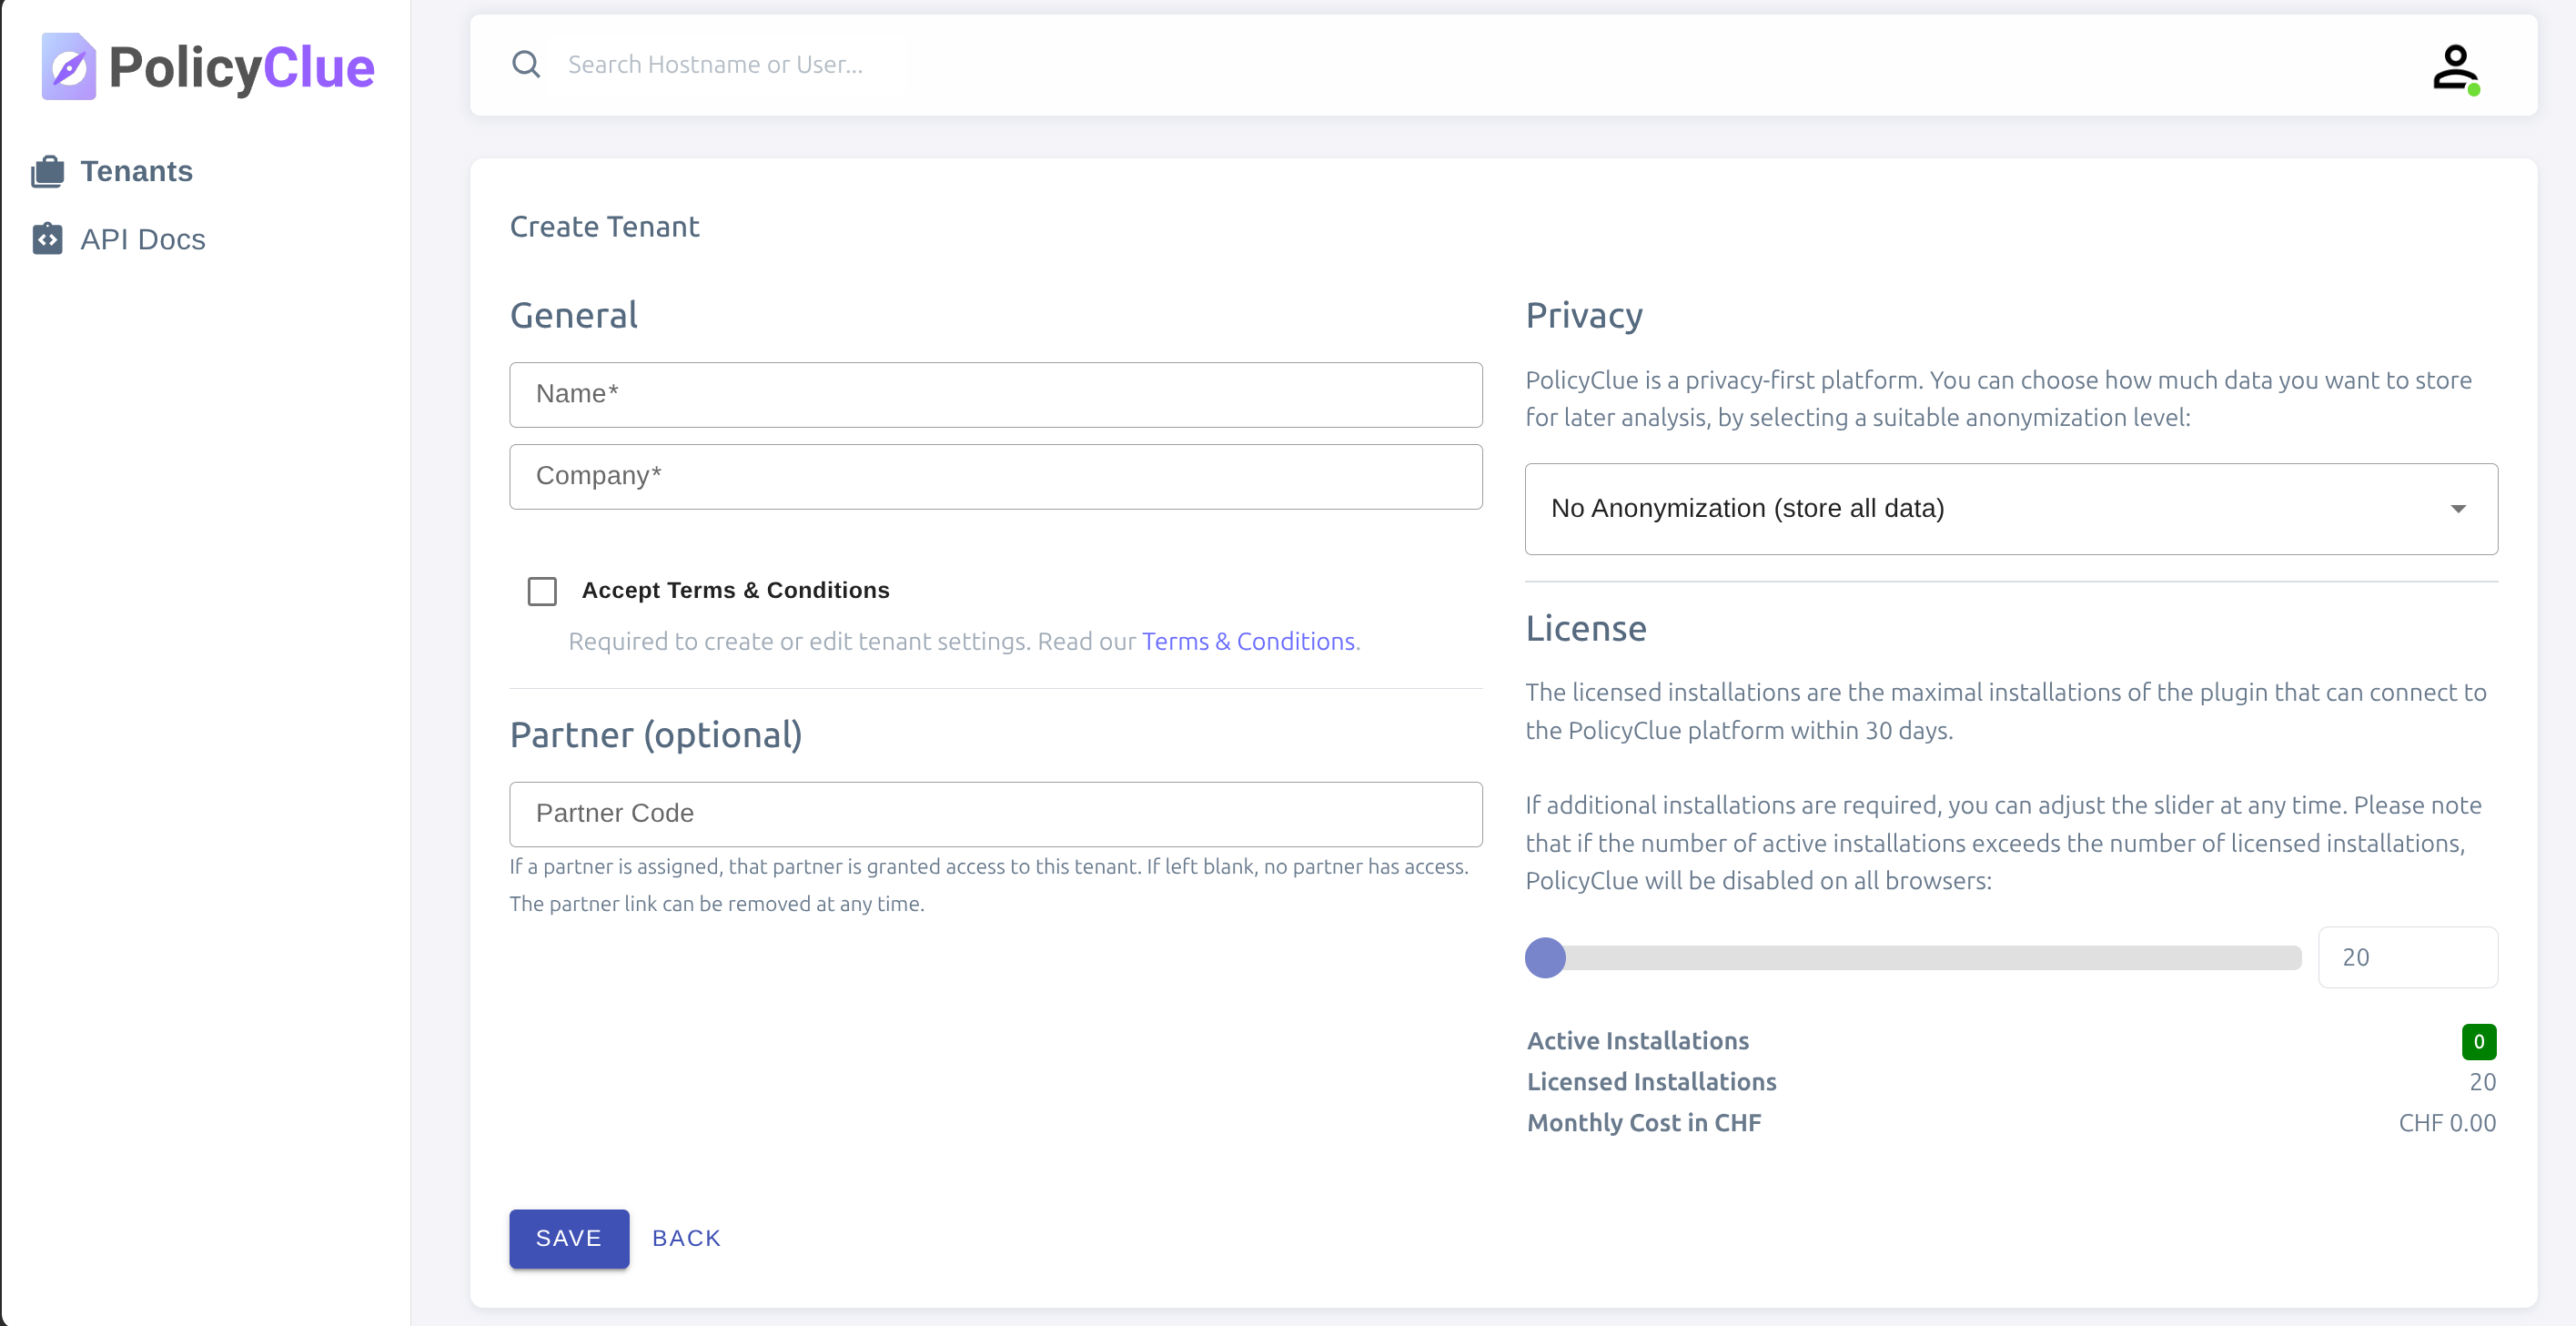Click the CHF 0.00 value
The height and width of the screenshot is (1326, 2576).
(2447, 1123)
